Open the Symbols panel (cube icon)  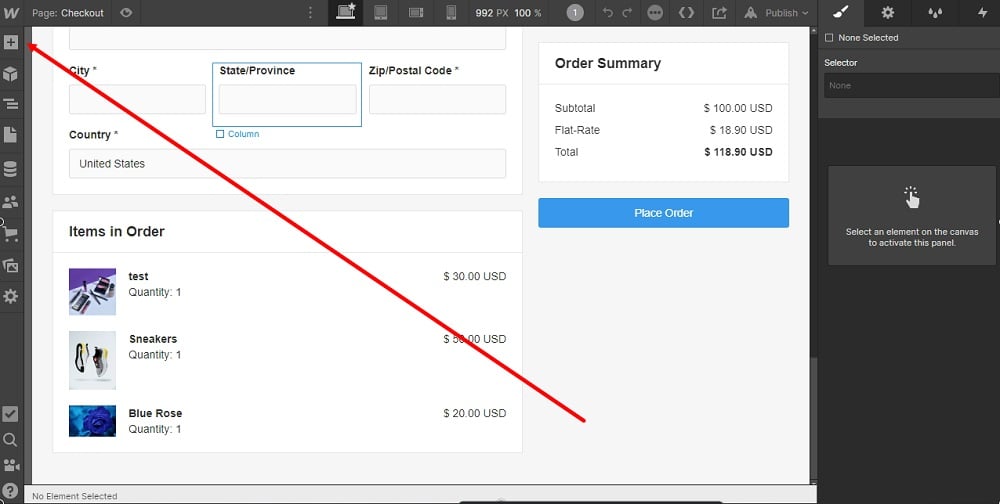(x=10, y=74)
